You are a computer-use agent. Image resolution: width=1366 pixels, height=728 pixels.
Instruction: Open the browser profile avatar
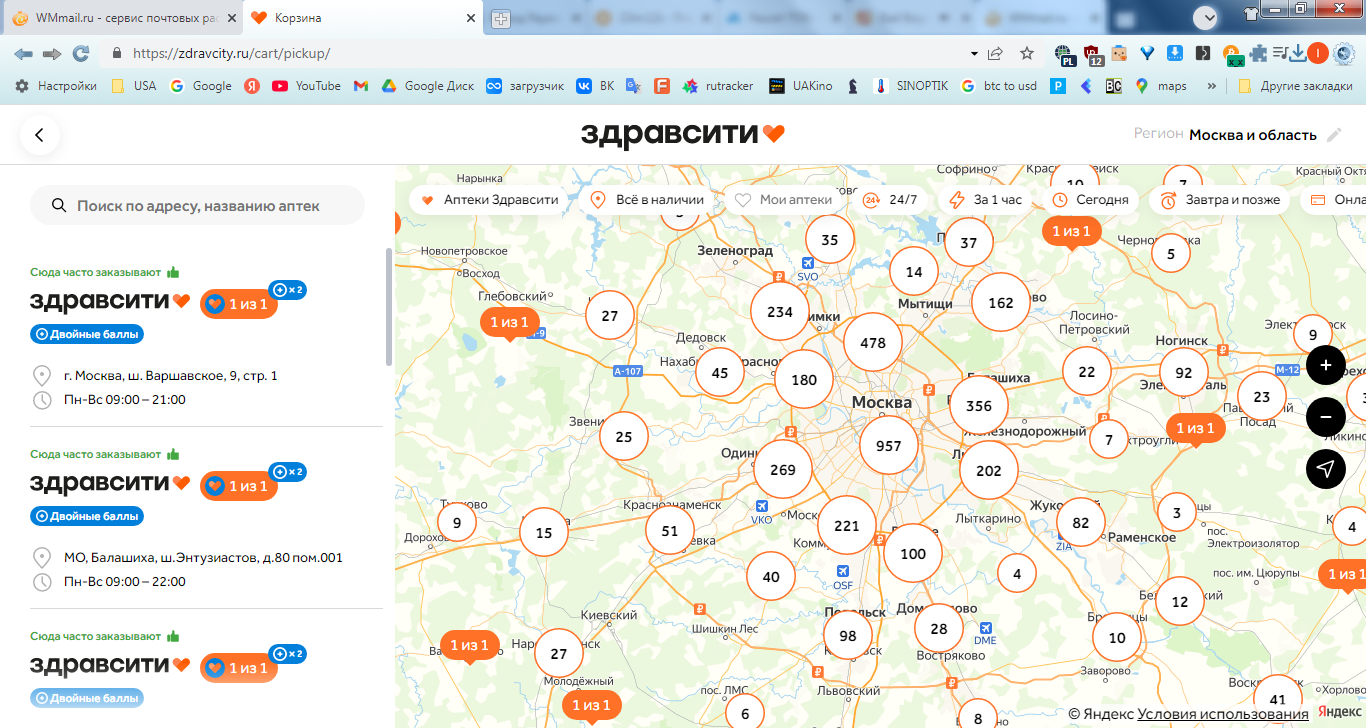click(x=1319, y=53)
